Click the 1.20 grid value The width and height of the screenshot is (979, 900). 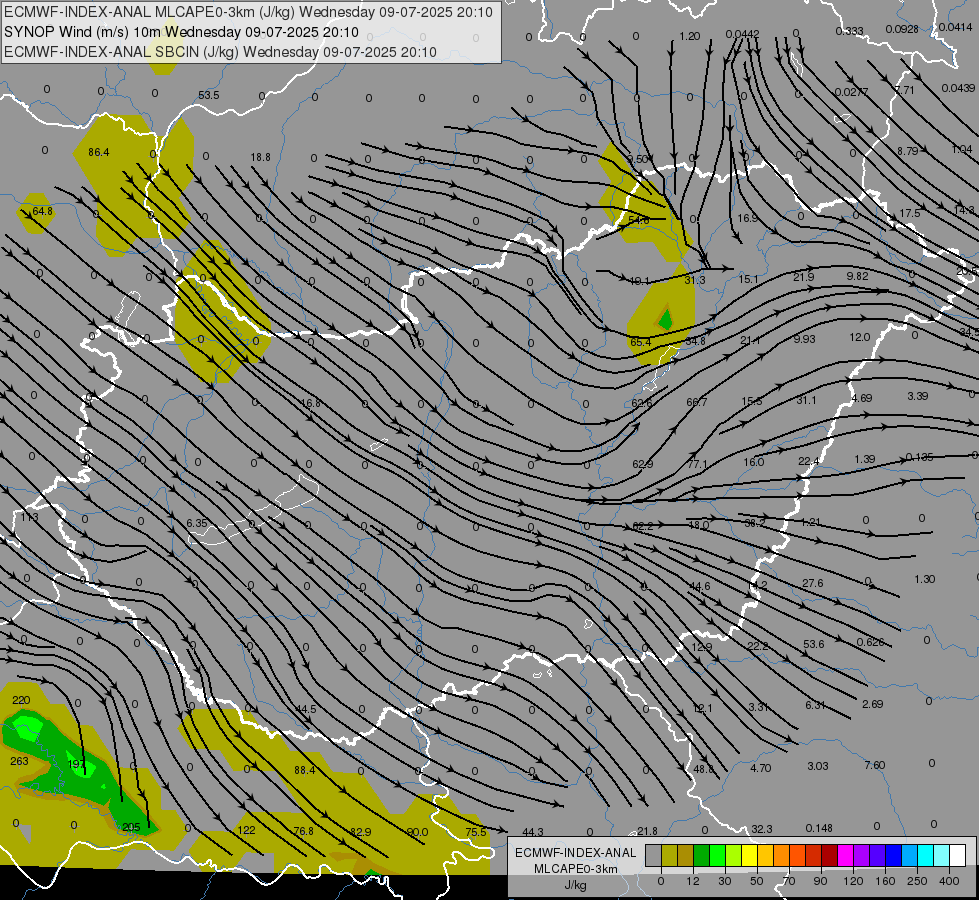coord(690,37)
